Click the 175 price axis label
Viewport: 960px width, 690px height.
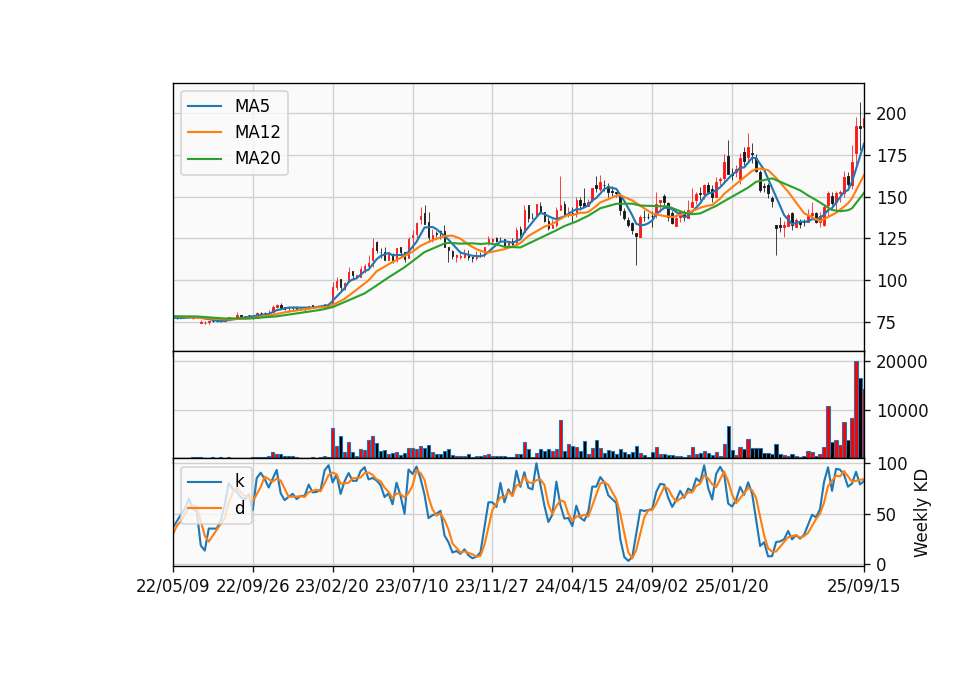click(x=891, y=156)
